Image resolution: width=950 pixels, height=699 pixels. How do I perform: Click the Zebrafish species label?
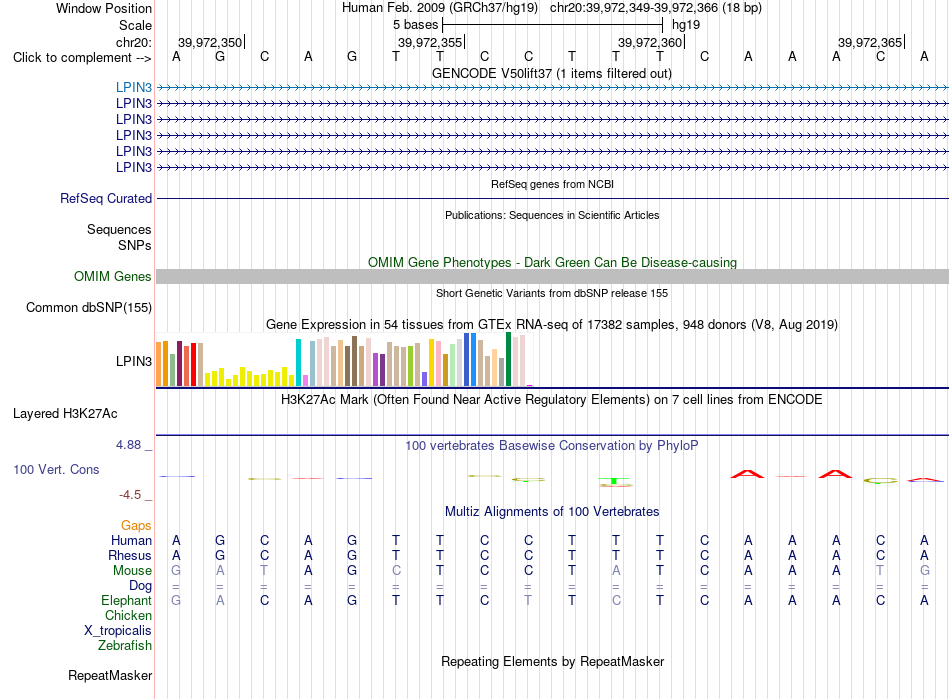[125, 646]
